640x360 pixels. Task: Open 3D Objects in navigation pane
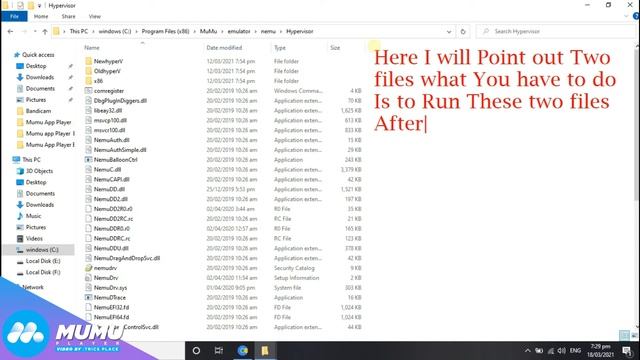39,171
